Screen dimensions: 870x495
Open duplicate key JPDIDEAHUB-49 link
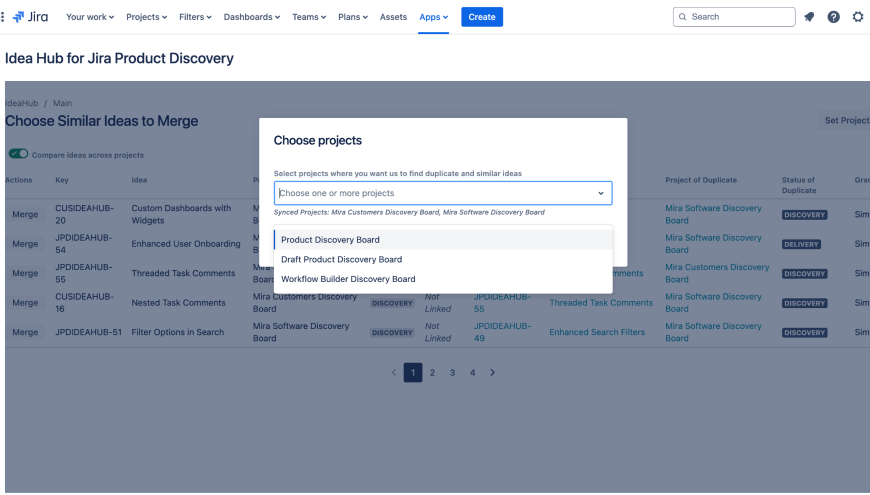(x=502, y=332)
